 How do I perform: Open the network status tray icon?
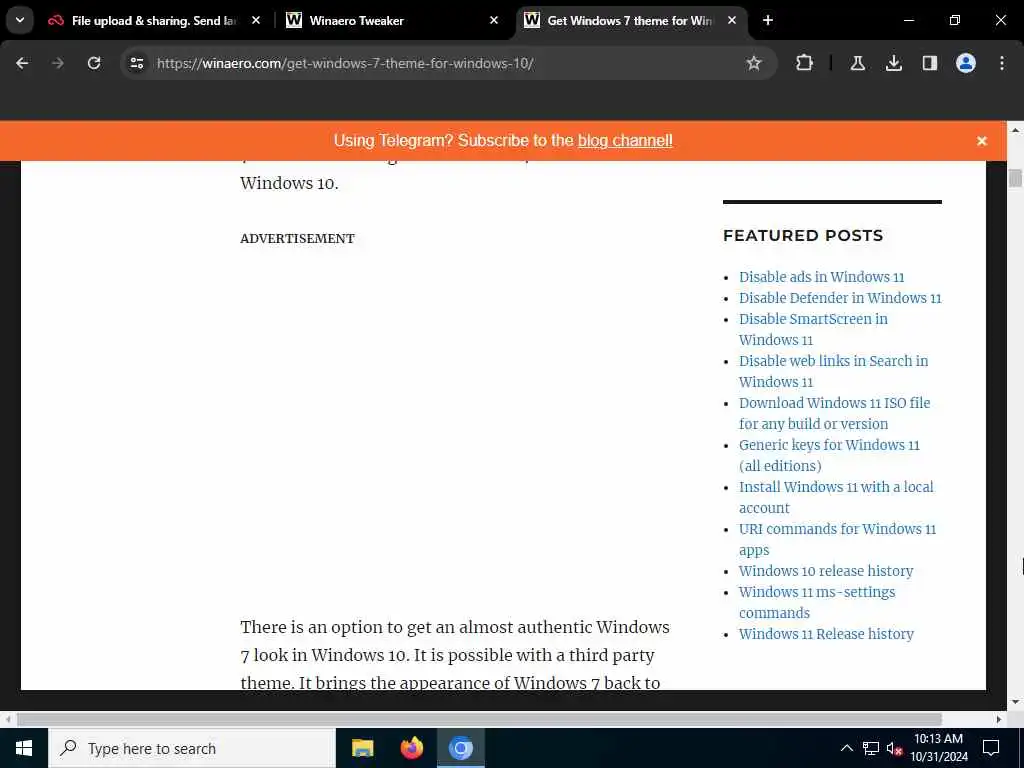[871, 748]
